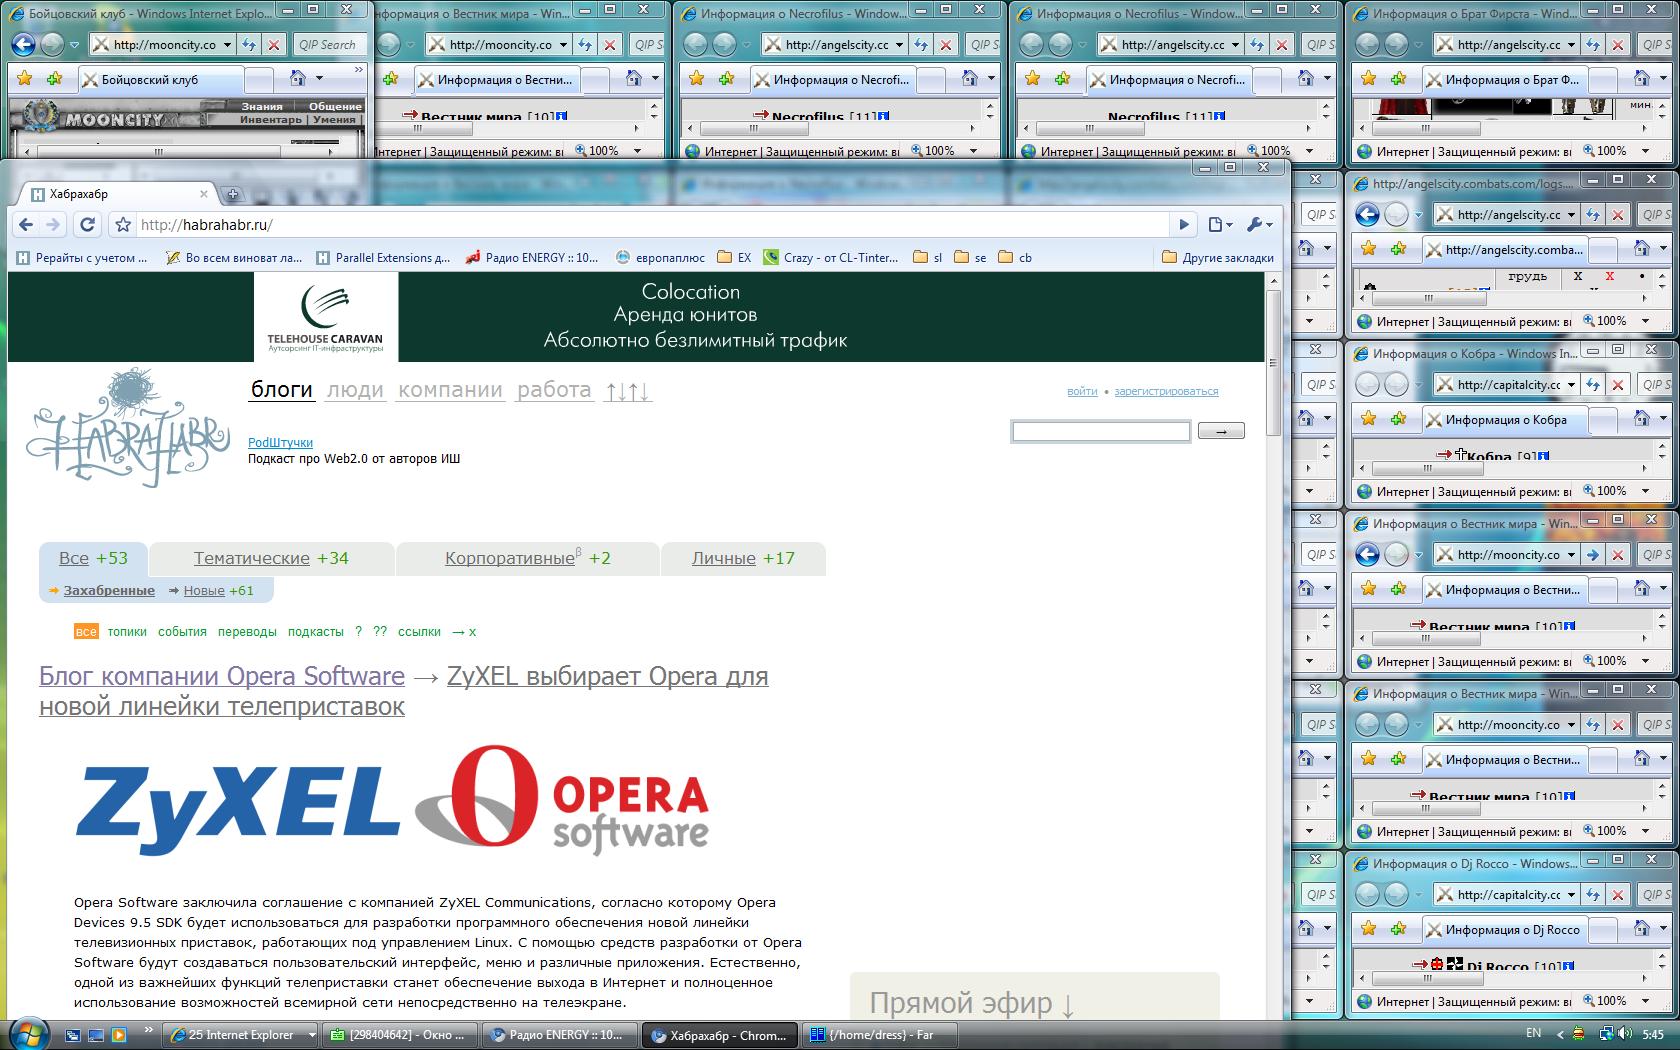Screen dimensions: 1680x1050
Task: Open the европаплюс bookmark
Action: (661, 258)
